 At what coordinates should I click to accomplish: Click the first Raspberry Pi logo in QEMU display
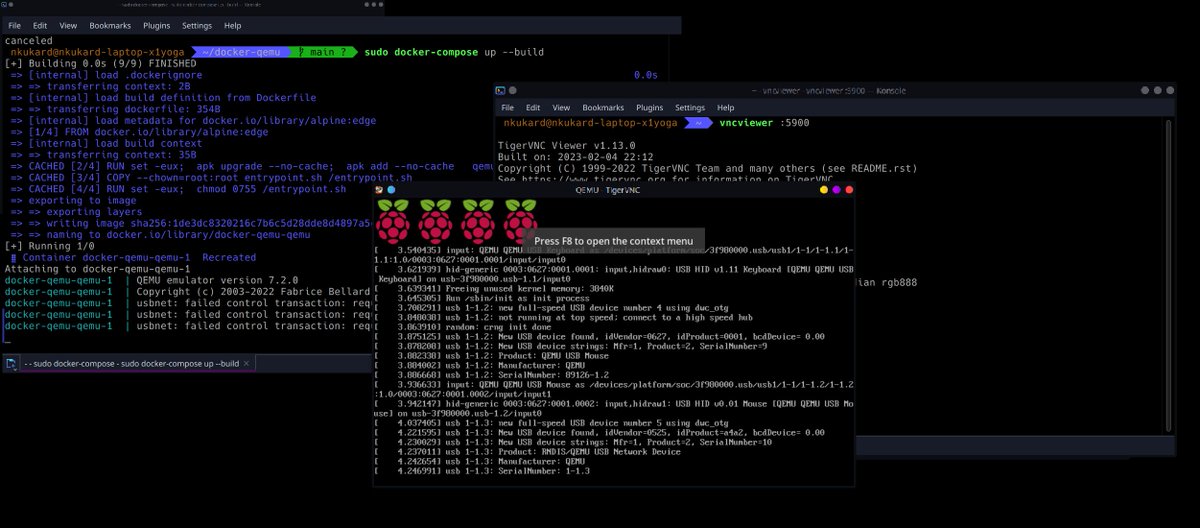tap(392, 220)
